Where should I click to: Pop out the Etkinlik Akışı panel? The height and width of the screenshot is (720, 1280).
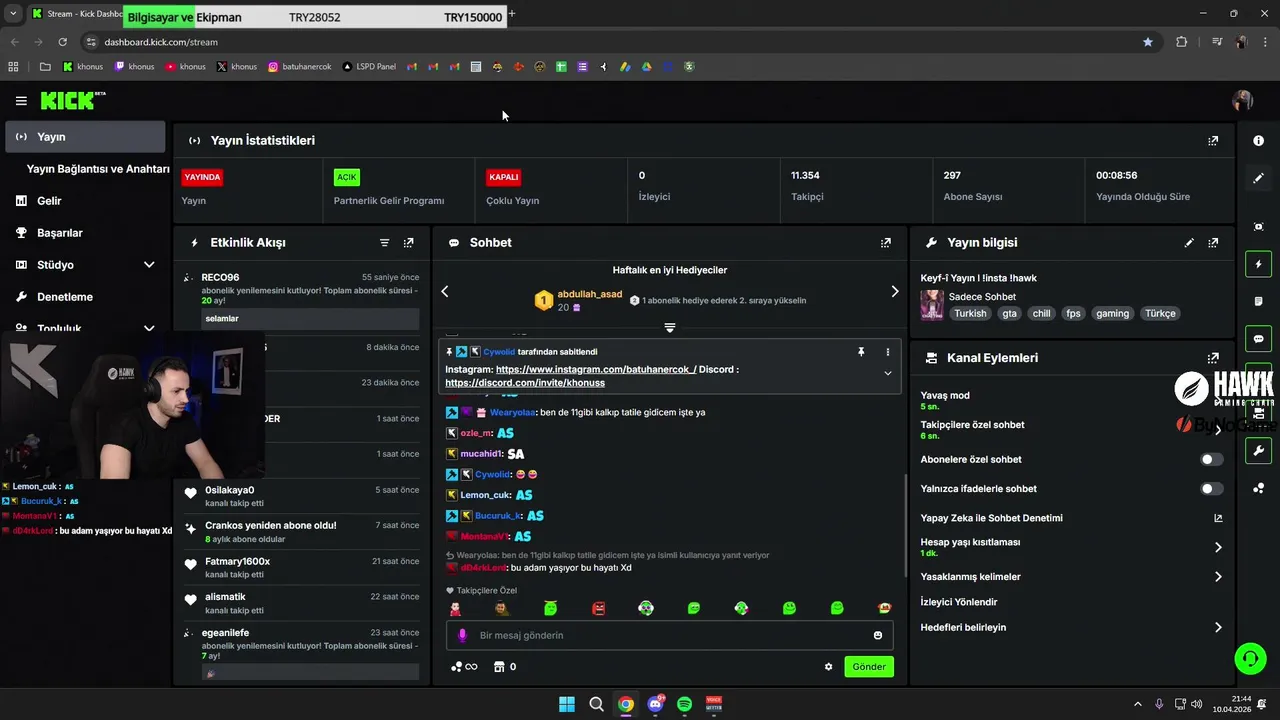point(408,243)
